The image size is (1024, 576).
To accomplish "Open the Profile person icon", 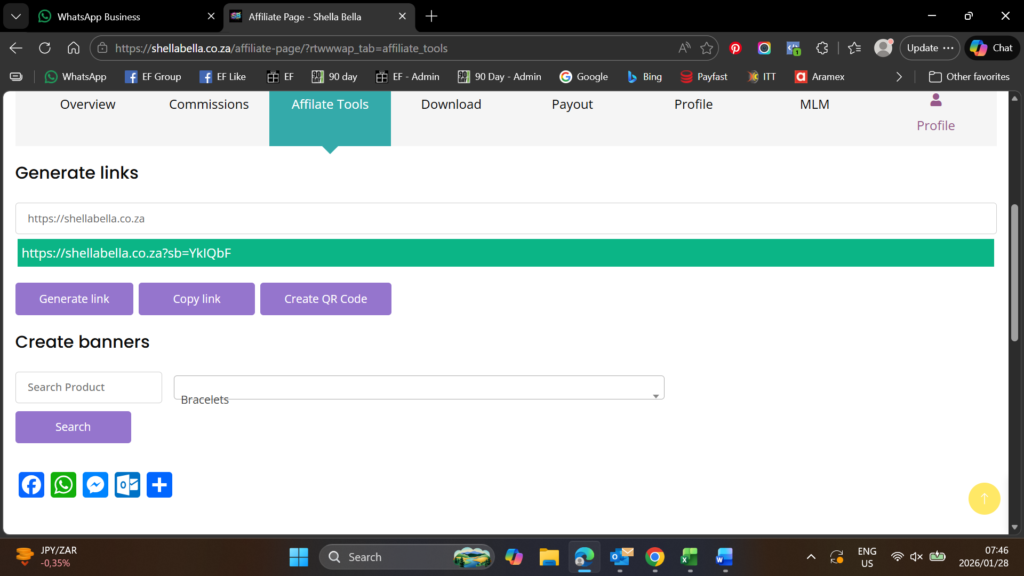I will point(936,100).
